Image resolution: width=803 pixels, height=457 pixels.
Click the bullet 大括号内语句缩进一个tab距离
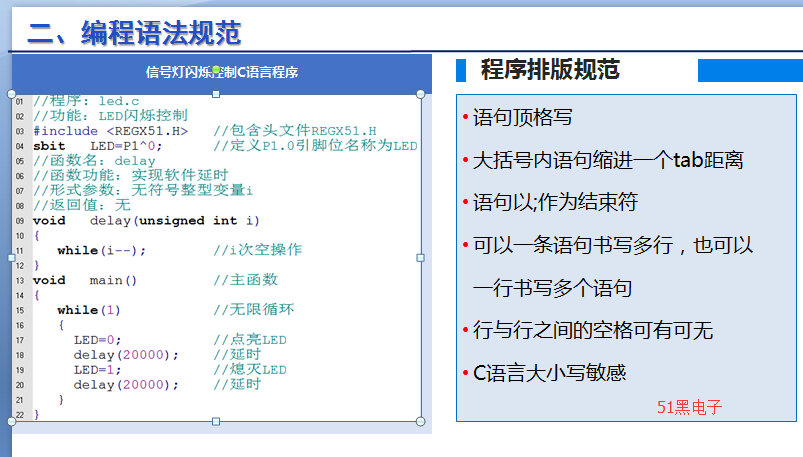coord(608,160)
